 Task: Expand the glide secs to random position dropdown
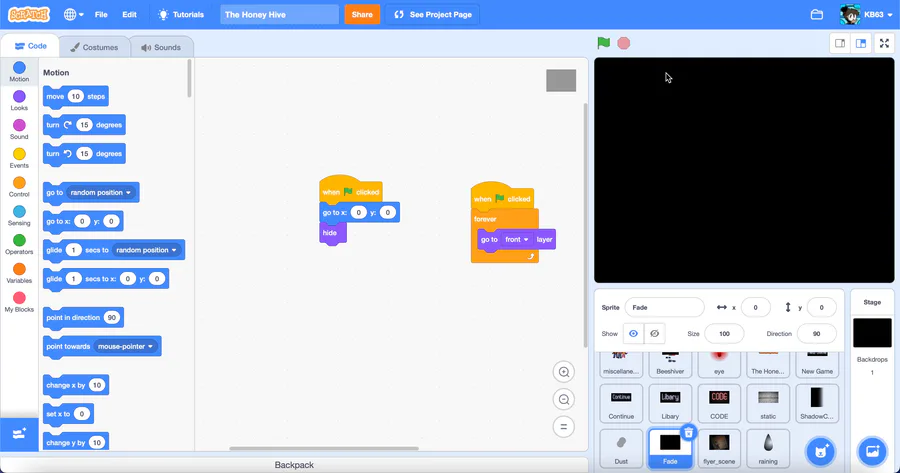pos(146,250)
